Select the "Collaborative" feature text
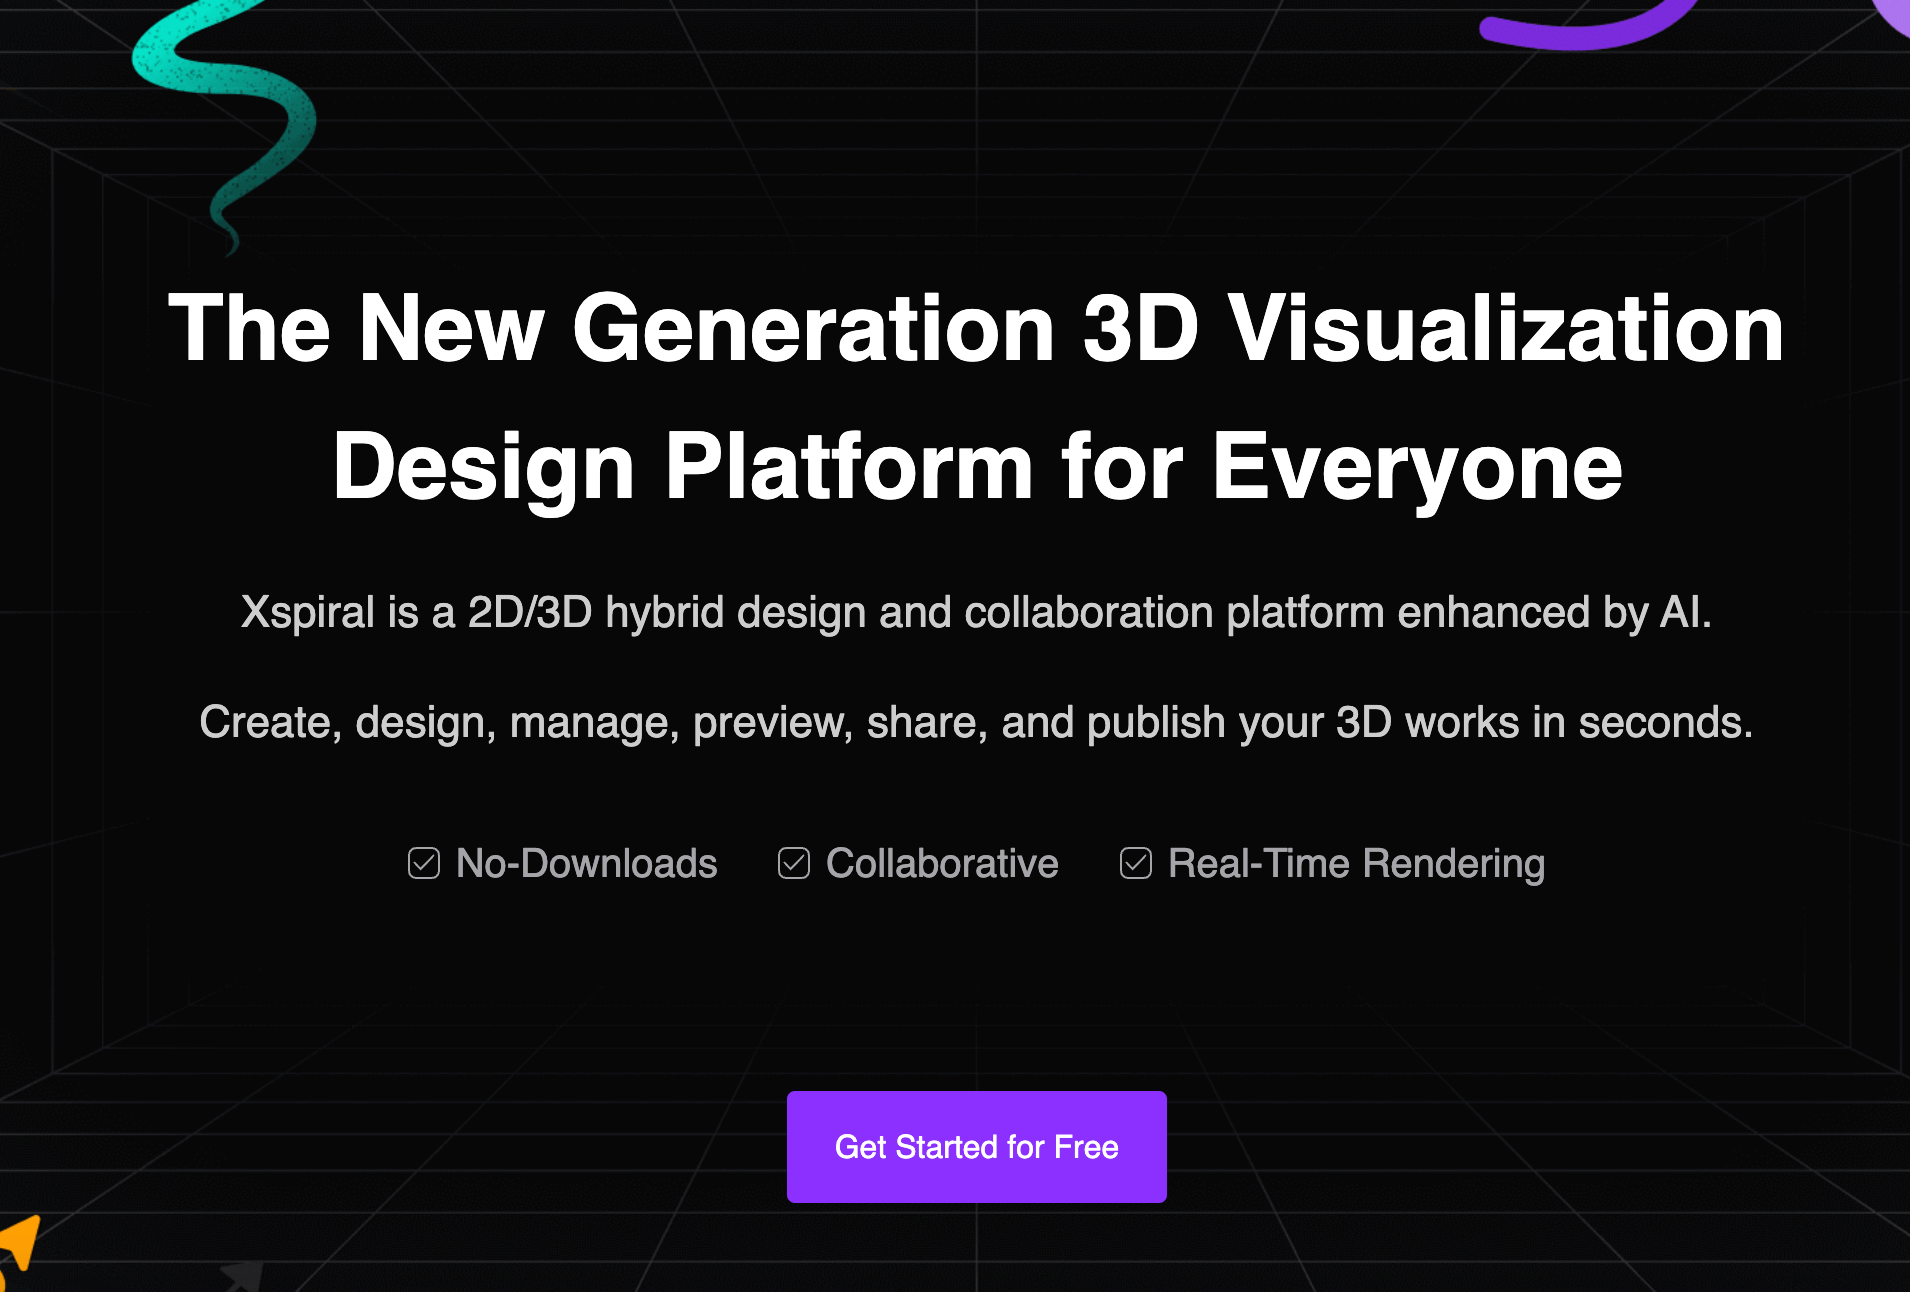Image resolution: width=1910 pixels, height=1292 pixels. [942, 863]
